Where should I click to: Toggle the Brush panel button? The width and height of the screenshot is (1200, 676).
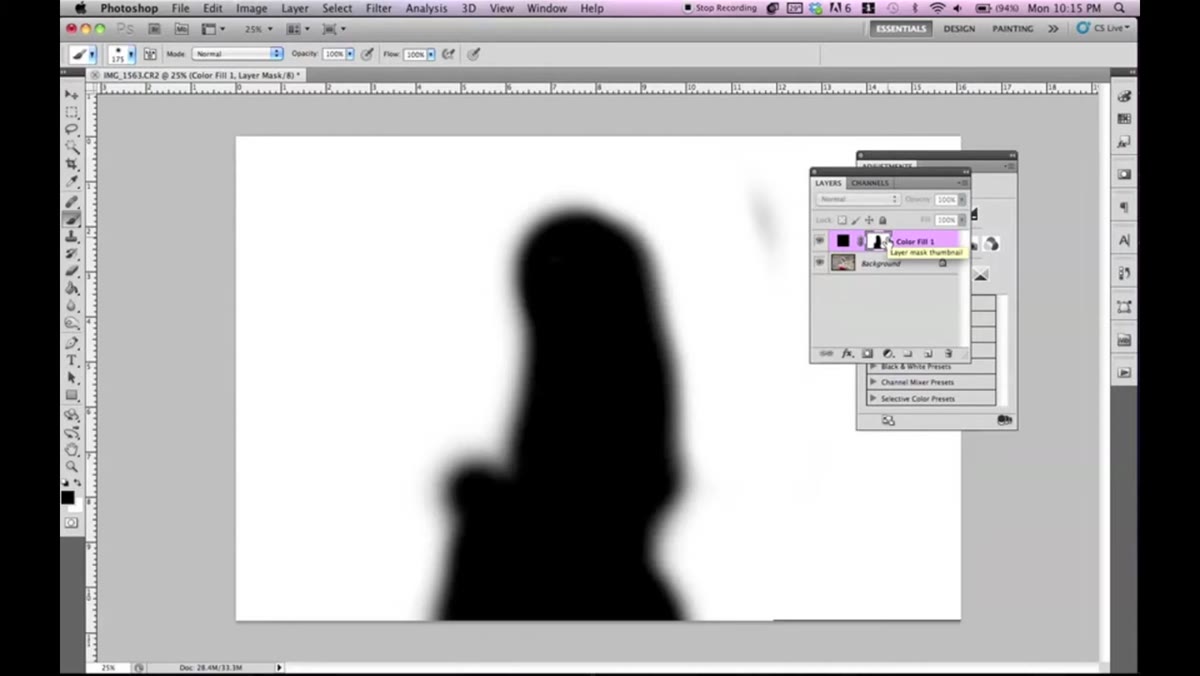click(150, 54)
